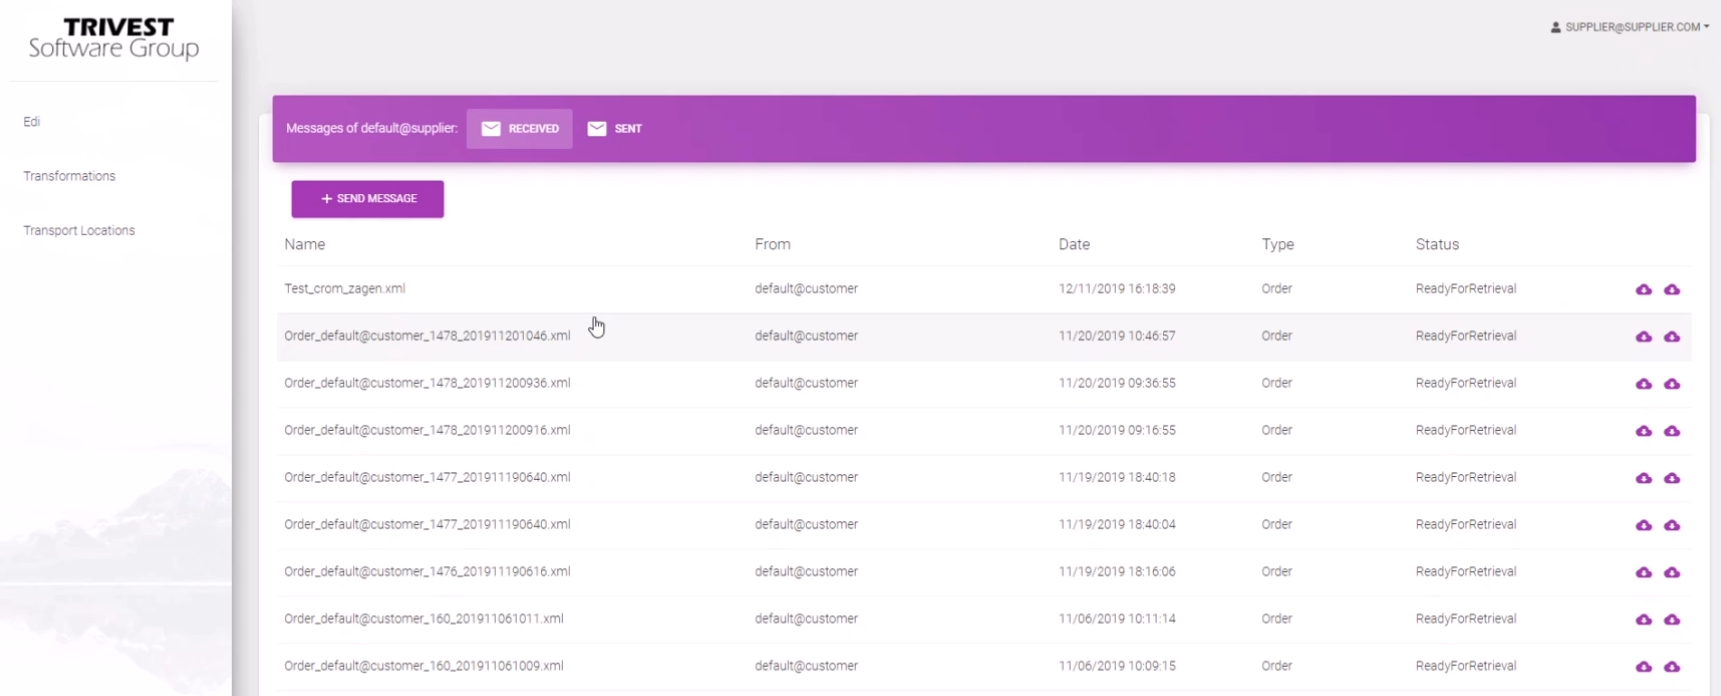Click right cloud icon in 201911201046.xml row
The height and width of the screenshot is (696, 1721).
point(1671,336)
